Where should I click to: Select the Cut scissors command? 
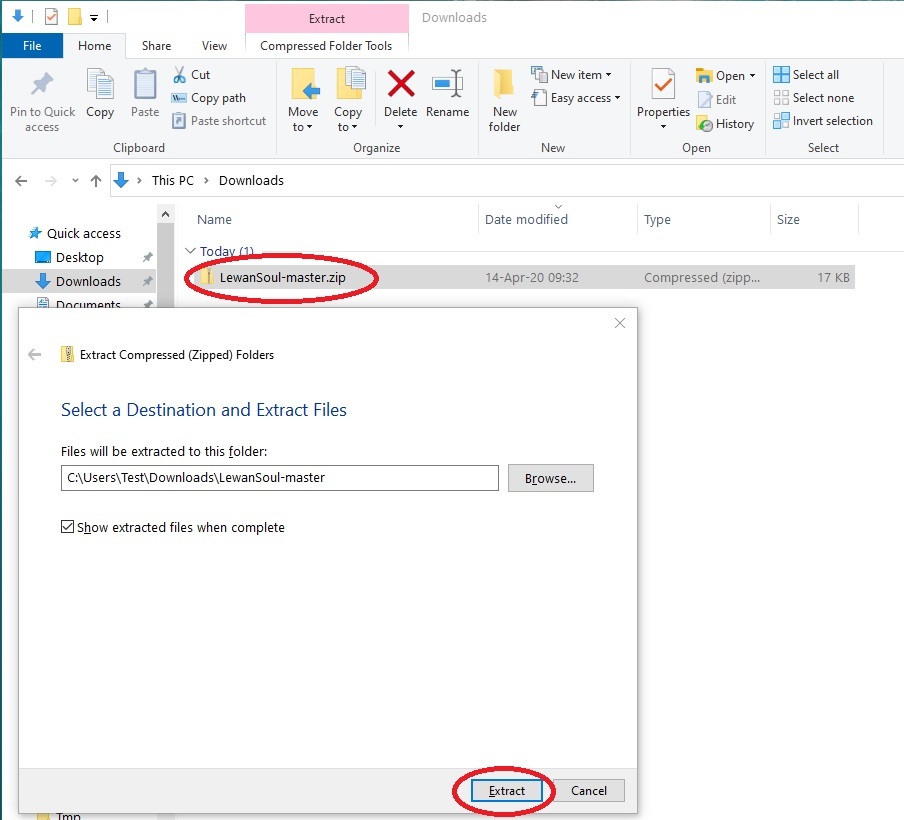191,75
